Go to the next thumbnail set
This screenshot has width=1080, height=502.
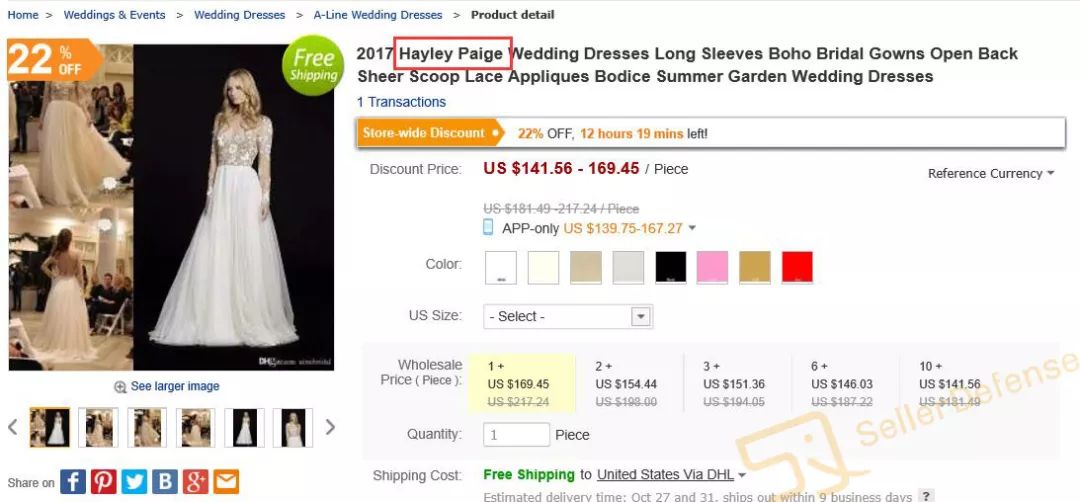pos(330,428)
